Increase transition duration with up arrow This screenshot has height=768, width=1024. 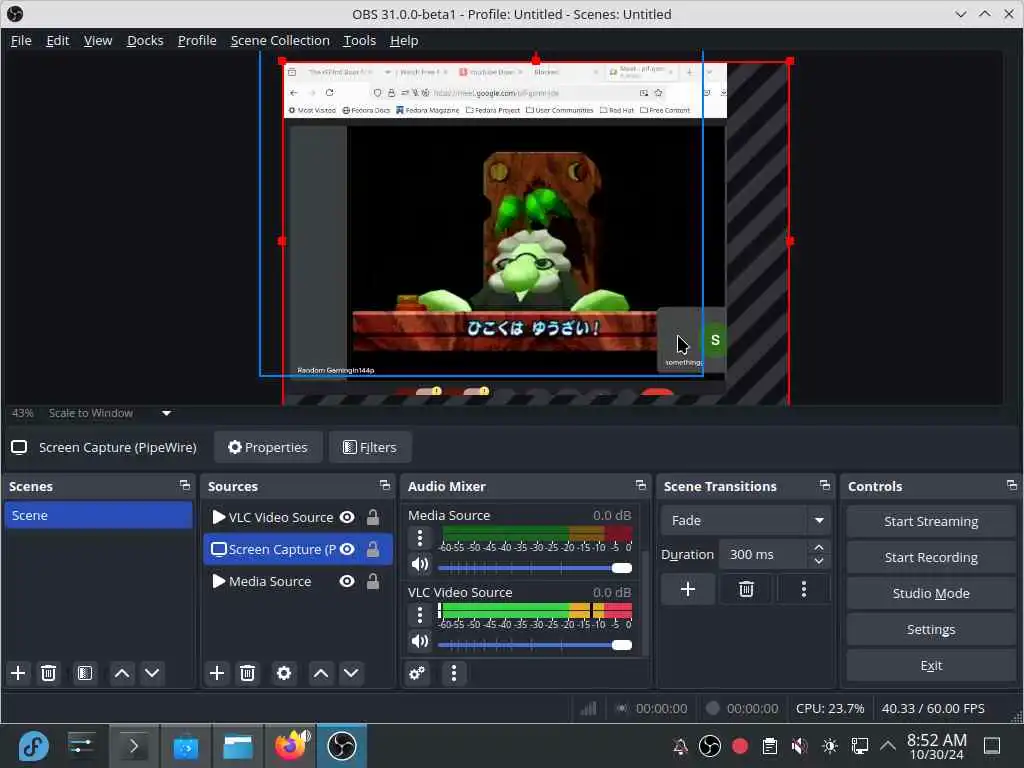pos(819,547)
